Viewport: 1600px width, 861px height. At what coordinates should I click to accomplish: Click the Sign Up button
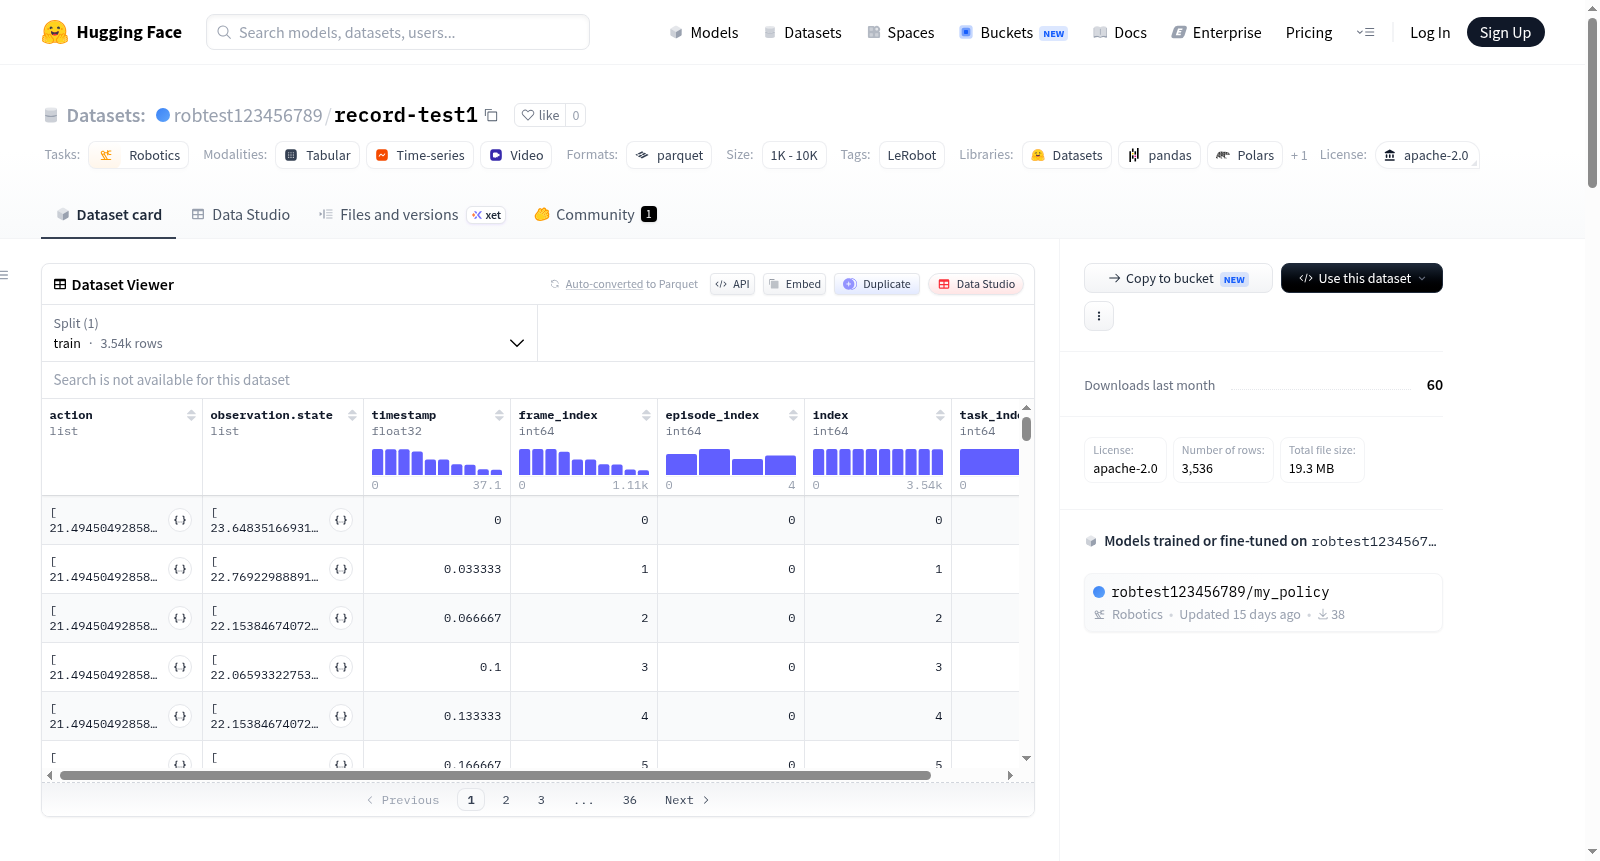[x=1505, y=32]
